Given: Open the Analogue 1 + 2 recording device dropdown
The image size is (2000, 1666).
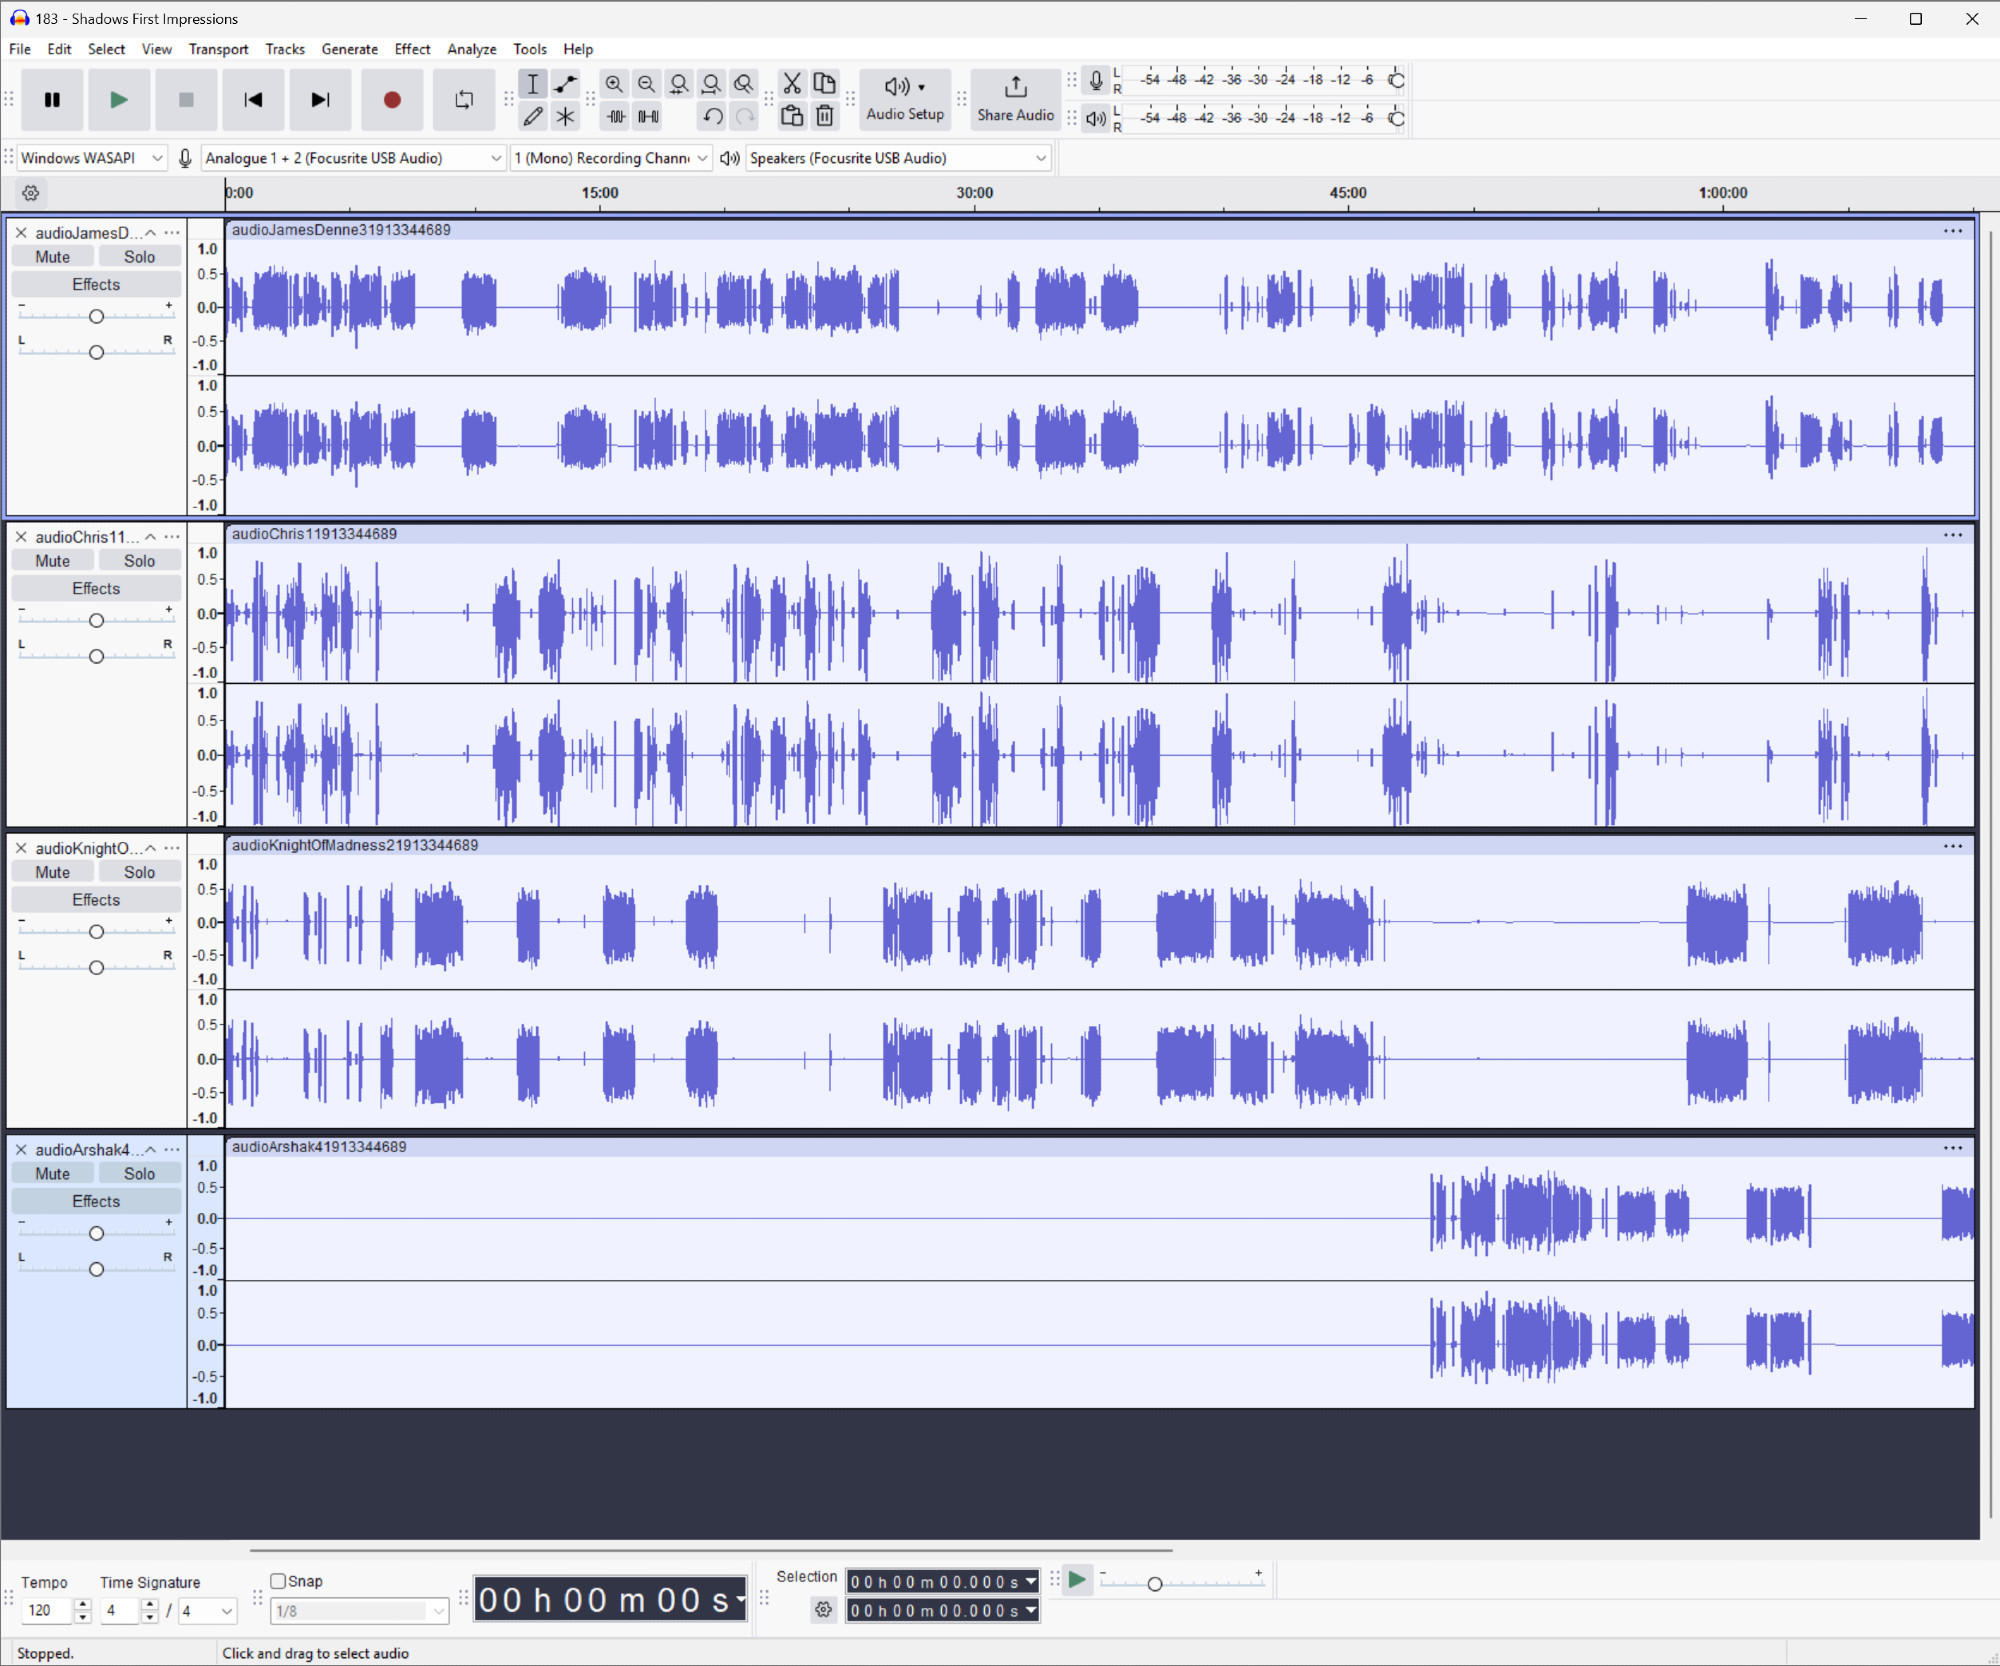Looking at the screenshot, I should point(353,158).
